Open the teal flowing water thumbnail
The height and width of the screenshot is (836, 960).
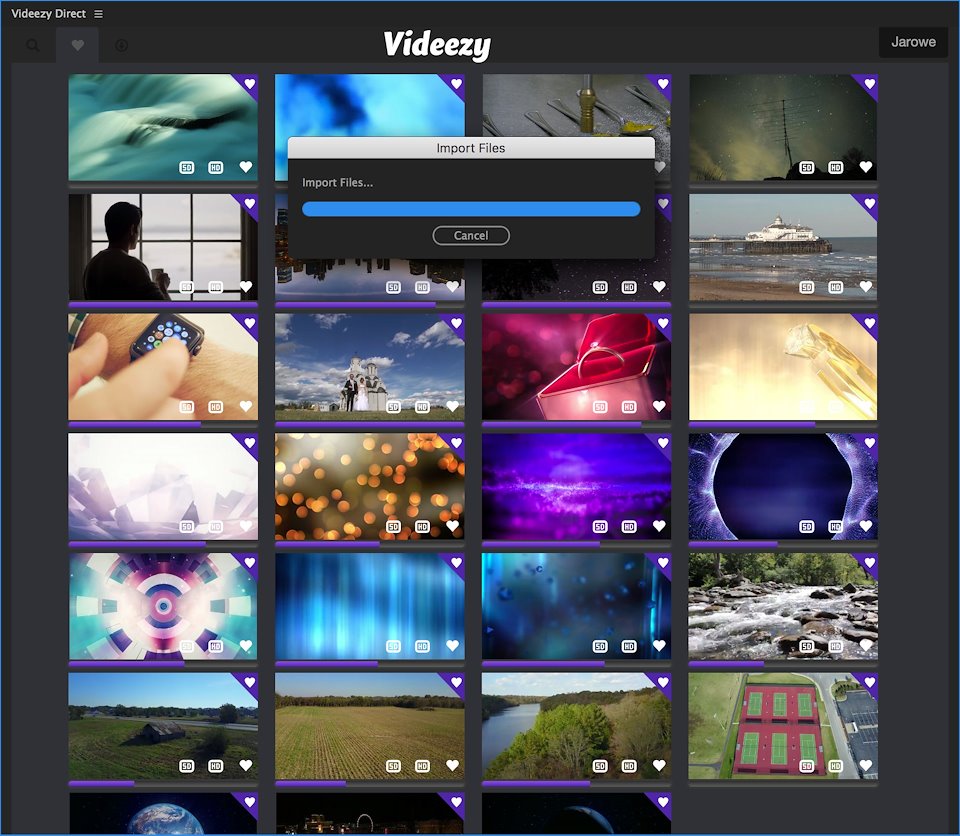click(163, 127)
